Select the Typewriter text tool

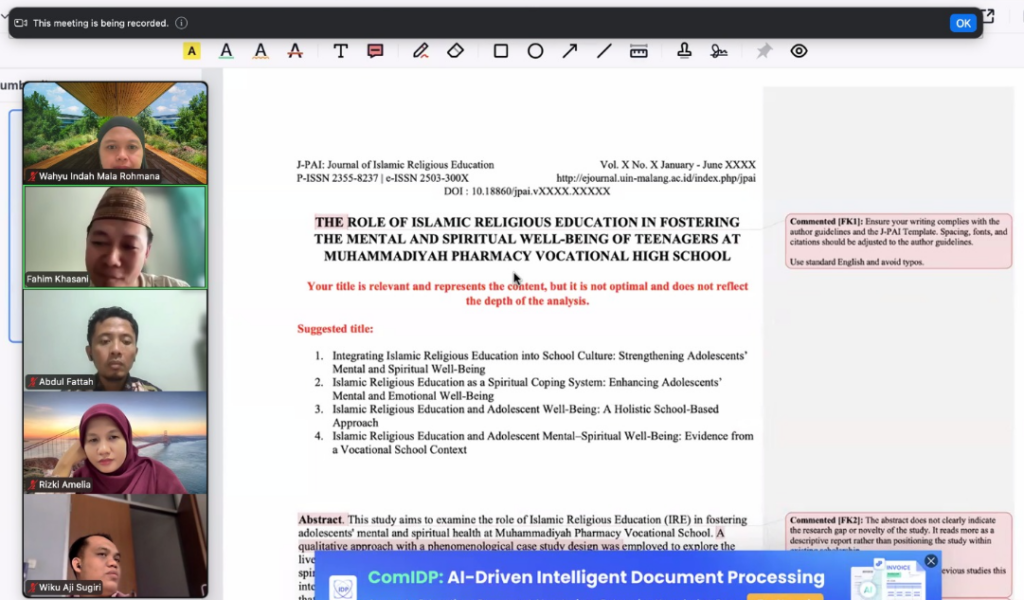[x=341, y=51]
